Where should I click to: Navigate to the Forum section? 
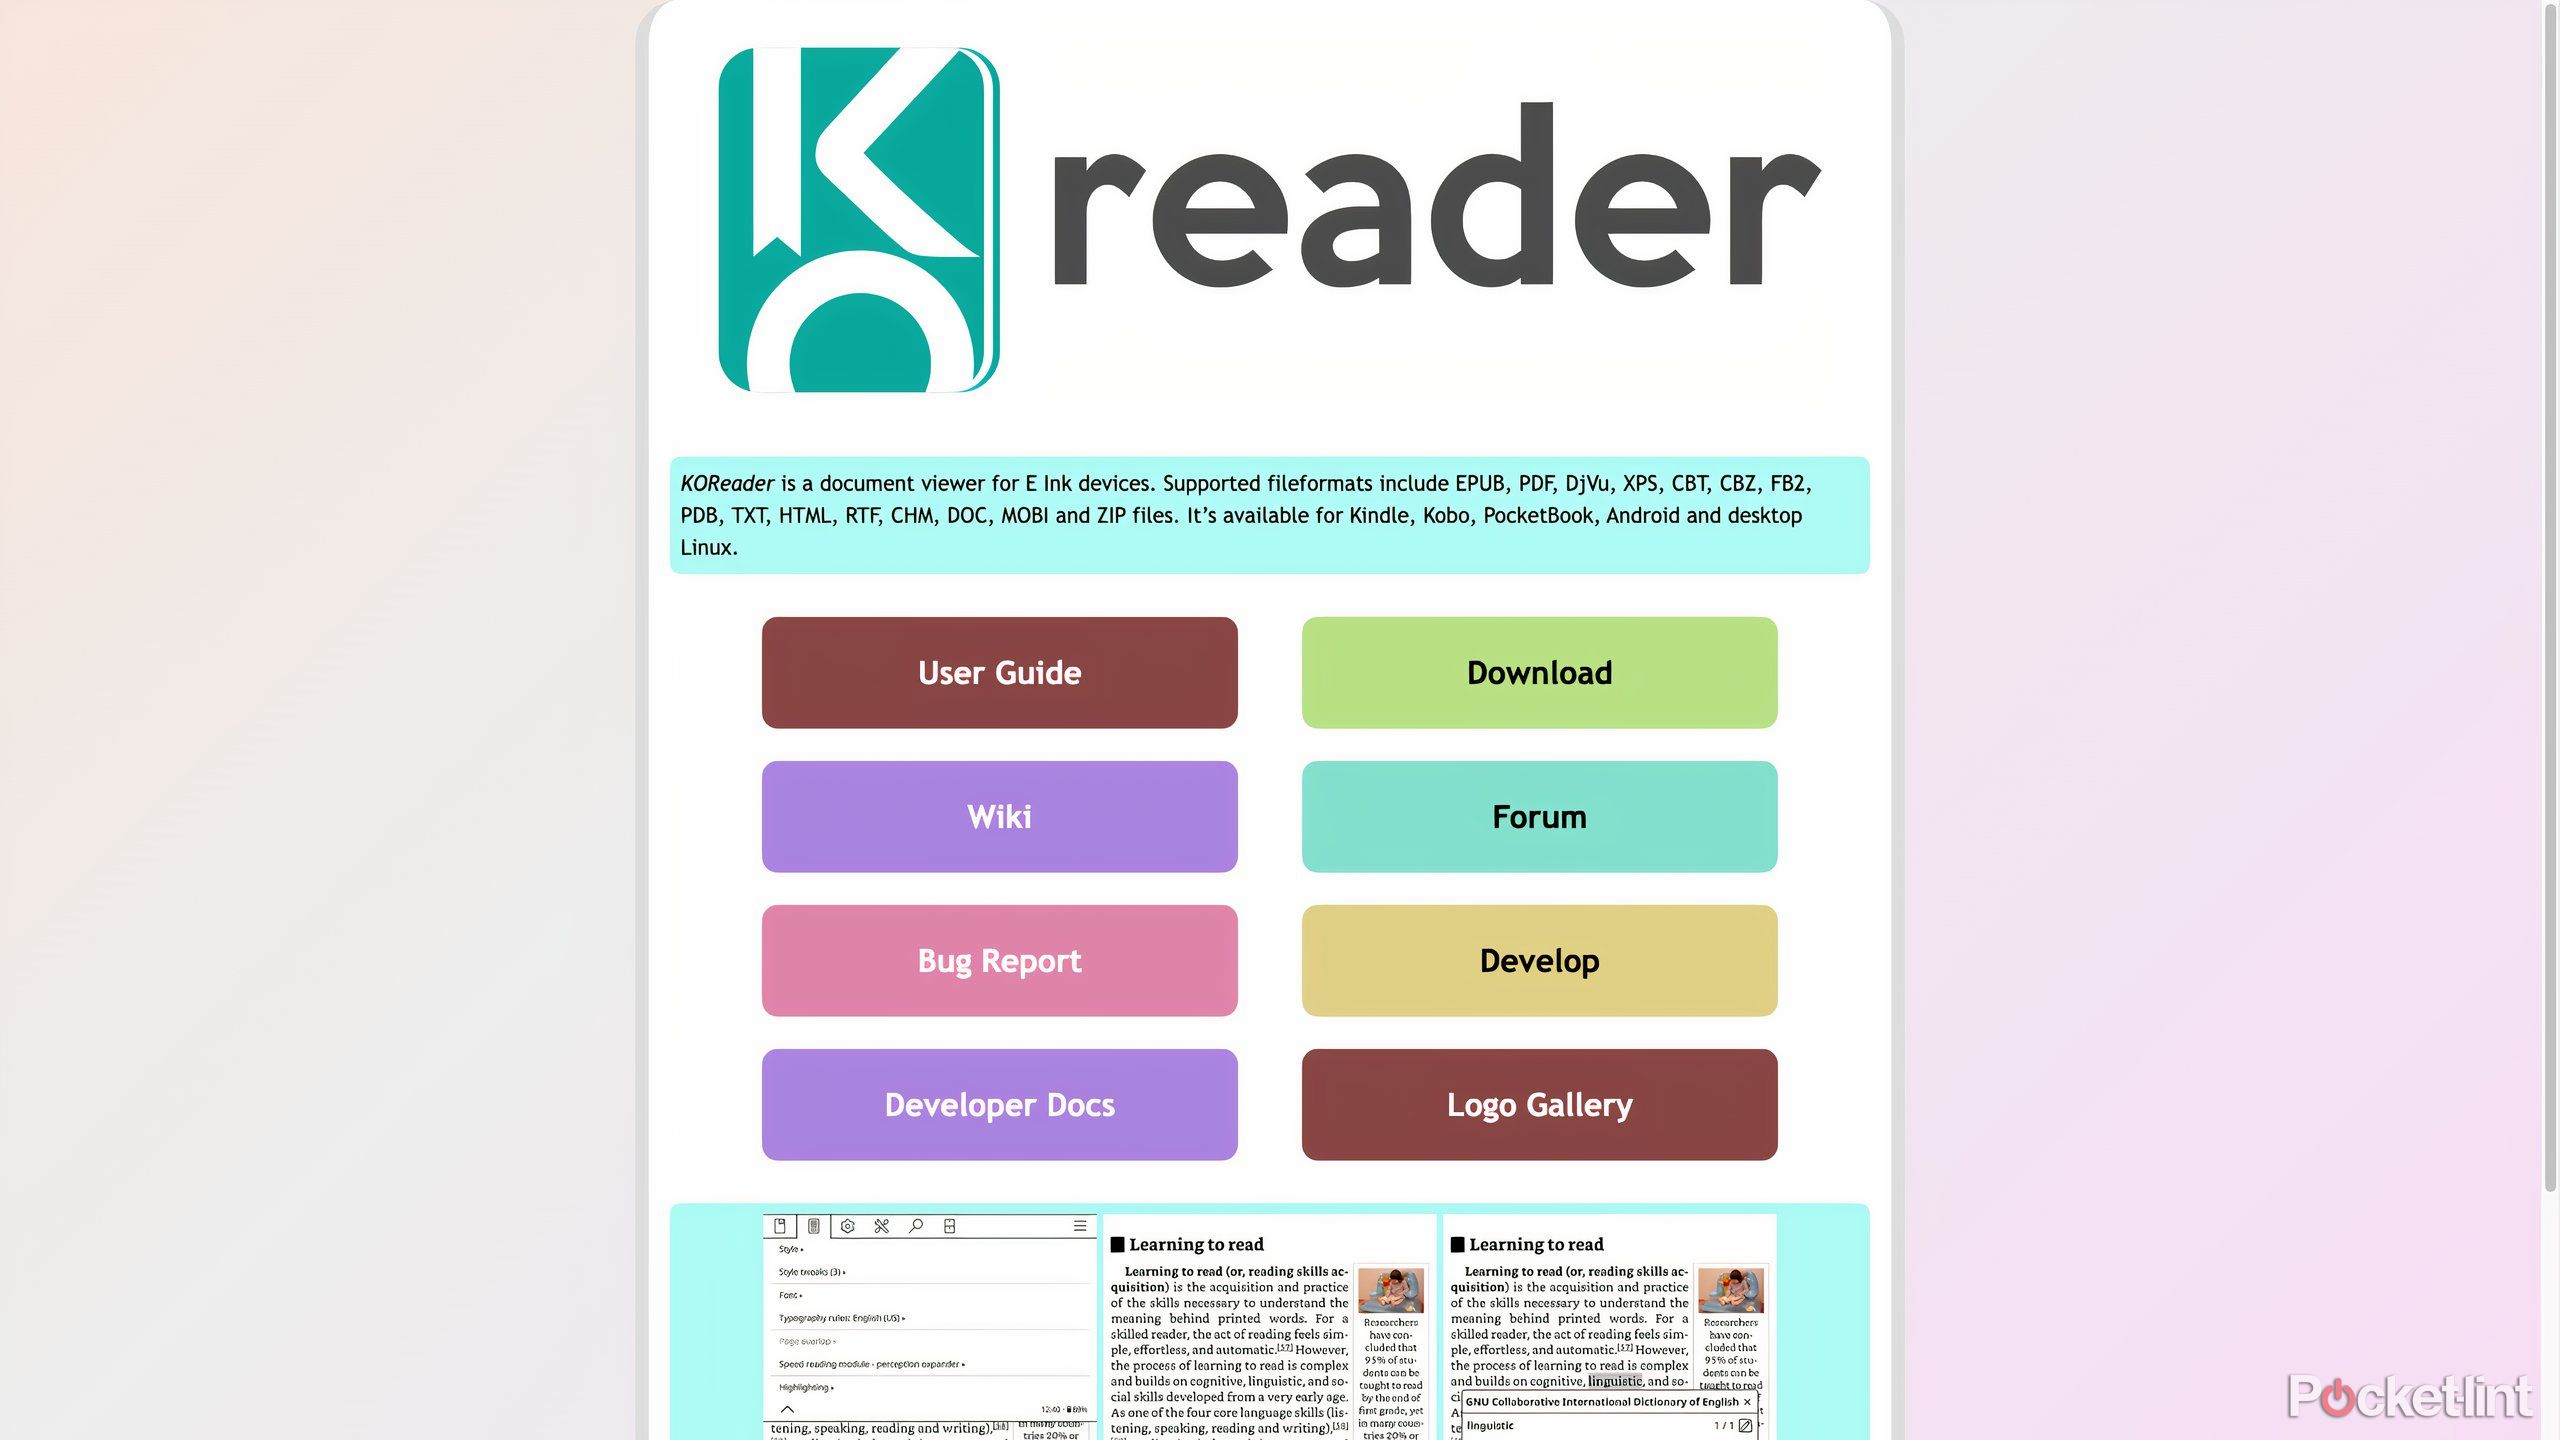click(x=1538, y=816)
